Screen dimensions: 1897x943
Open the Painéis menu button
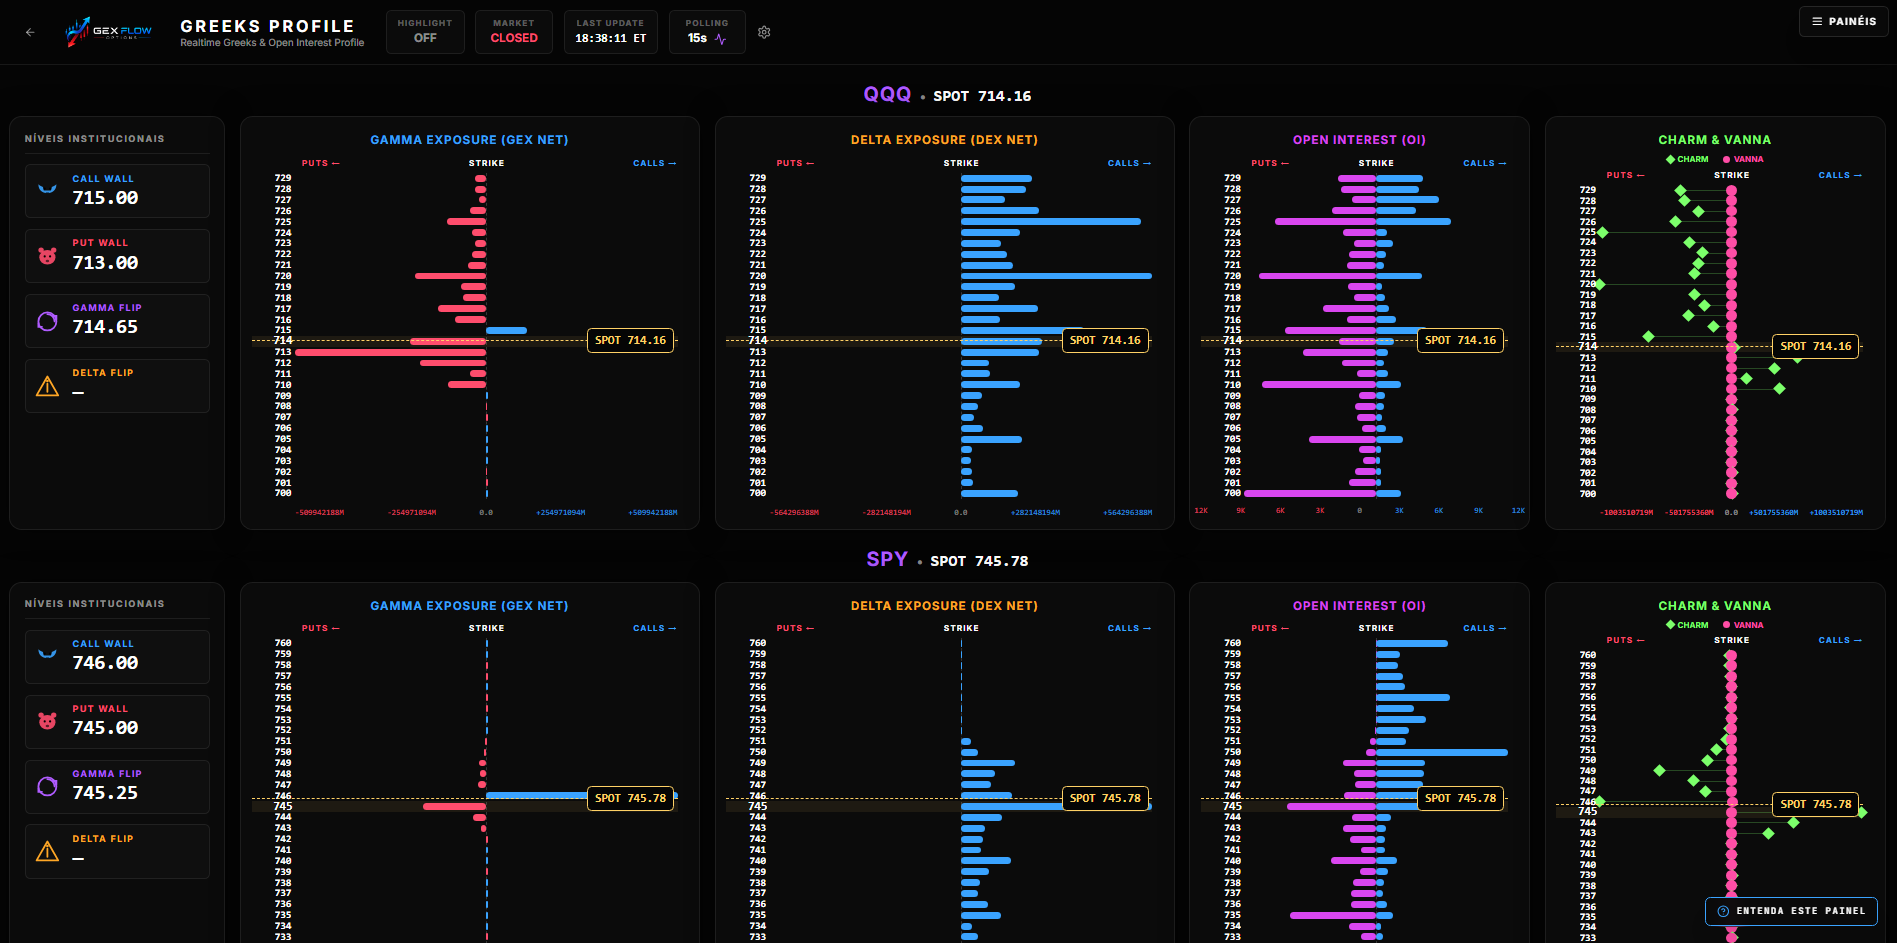click(x=1844, y=21)
